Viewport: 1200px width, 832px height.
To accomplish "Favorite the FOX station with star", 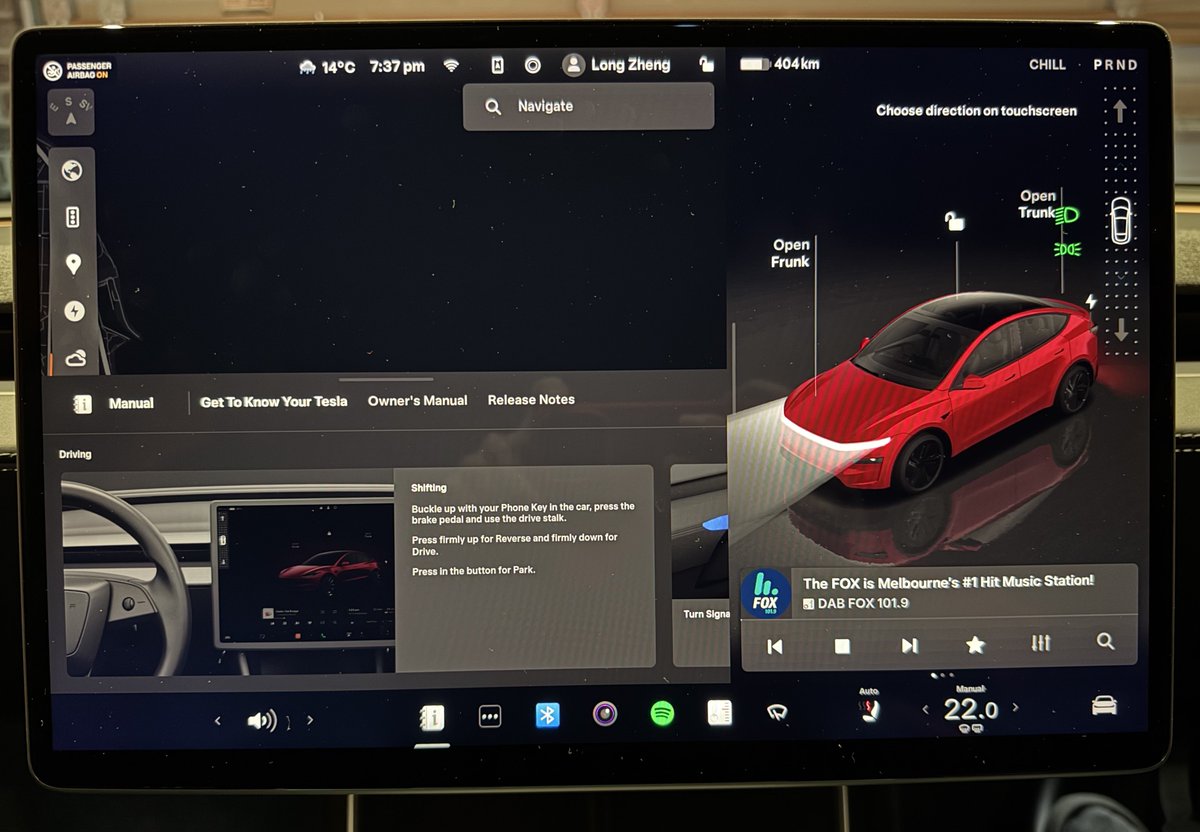I will pyautogui.click(x=975, y=645).
